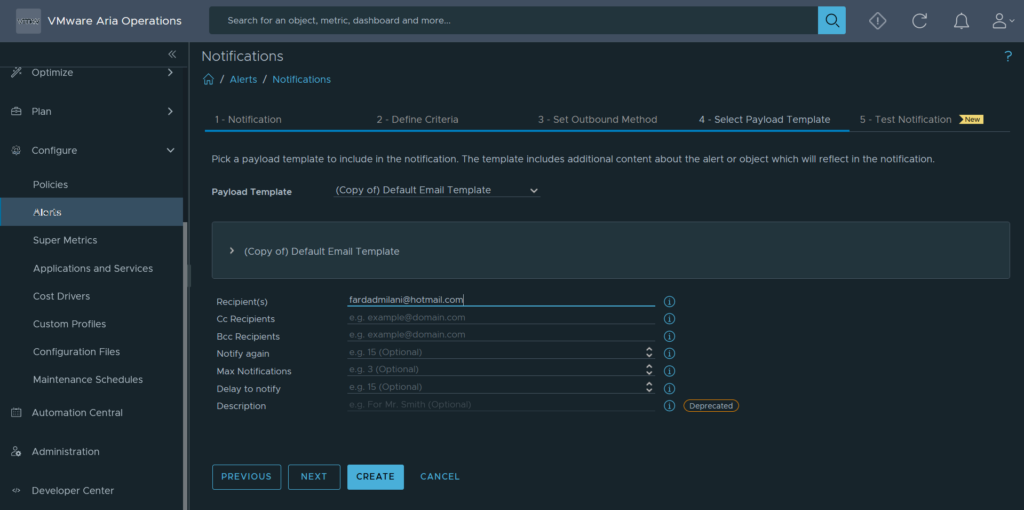Viewport: 1024px width, 510px height.
Task: Click the Deprecated badge
Action: (x=711, y=406)
